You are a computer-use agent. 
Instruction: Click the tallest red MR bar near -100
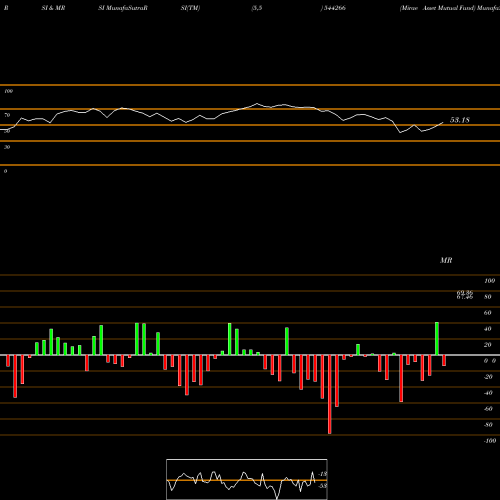tap(330, 394)
